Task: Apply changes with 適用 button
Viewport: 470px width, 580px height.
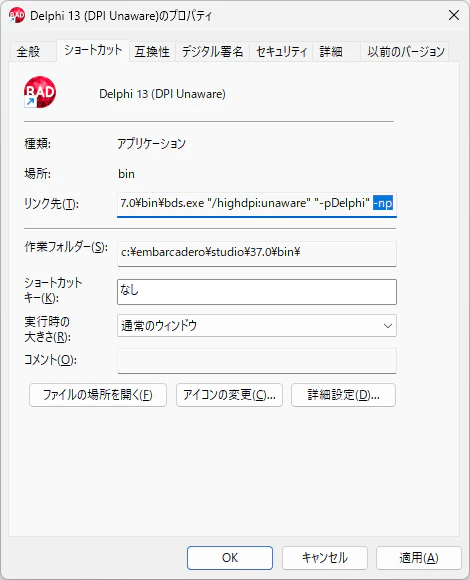Action: coord(419,557)
